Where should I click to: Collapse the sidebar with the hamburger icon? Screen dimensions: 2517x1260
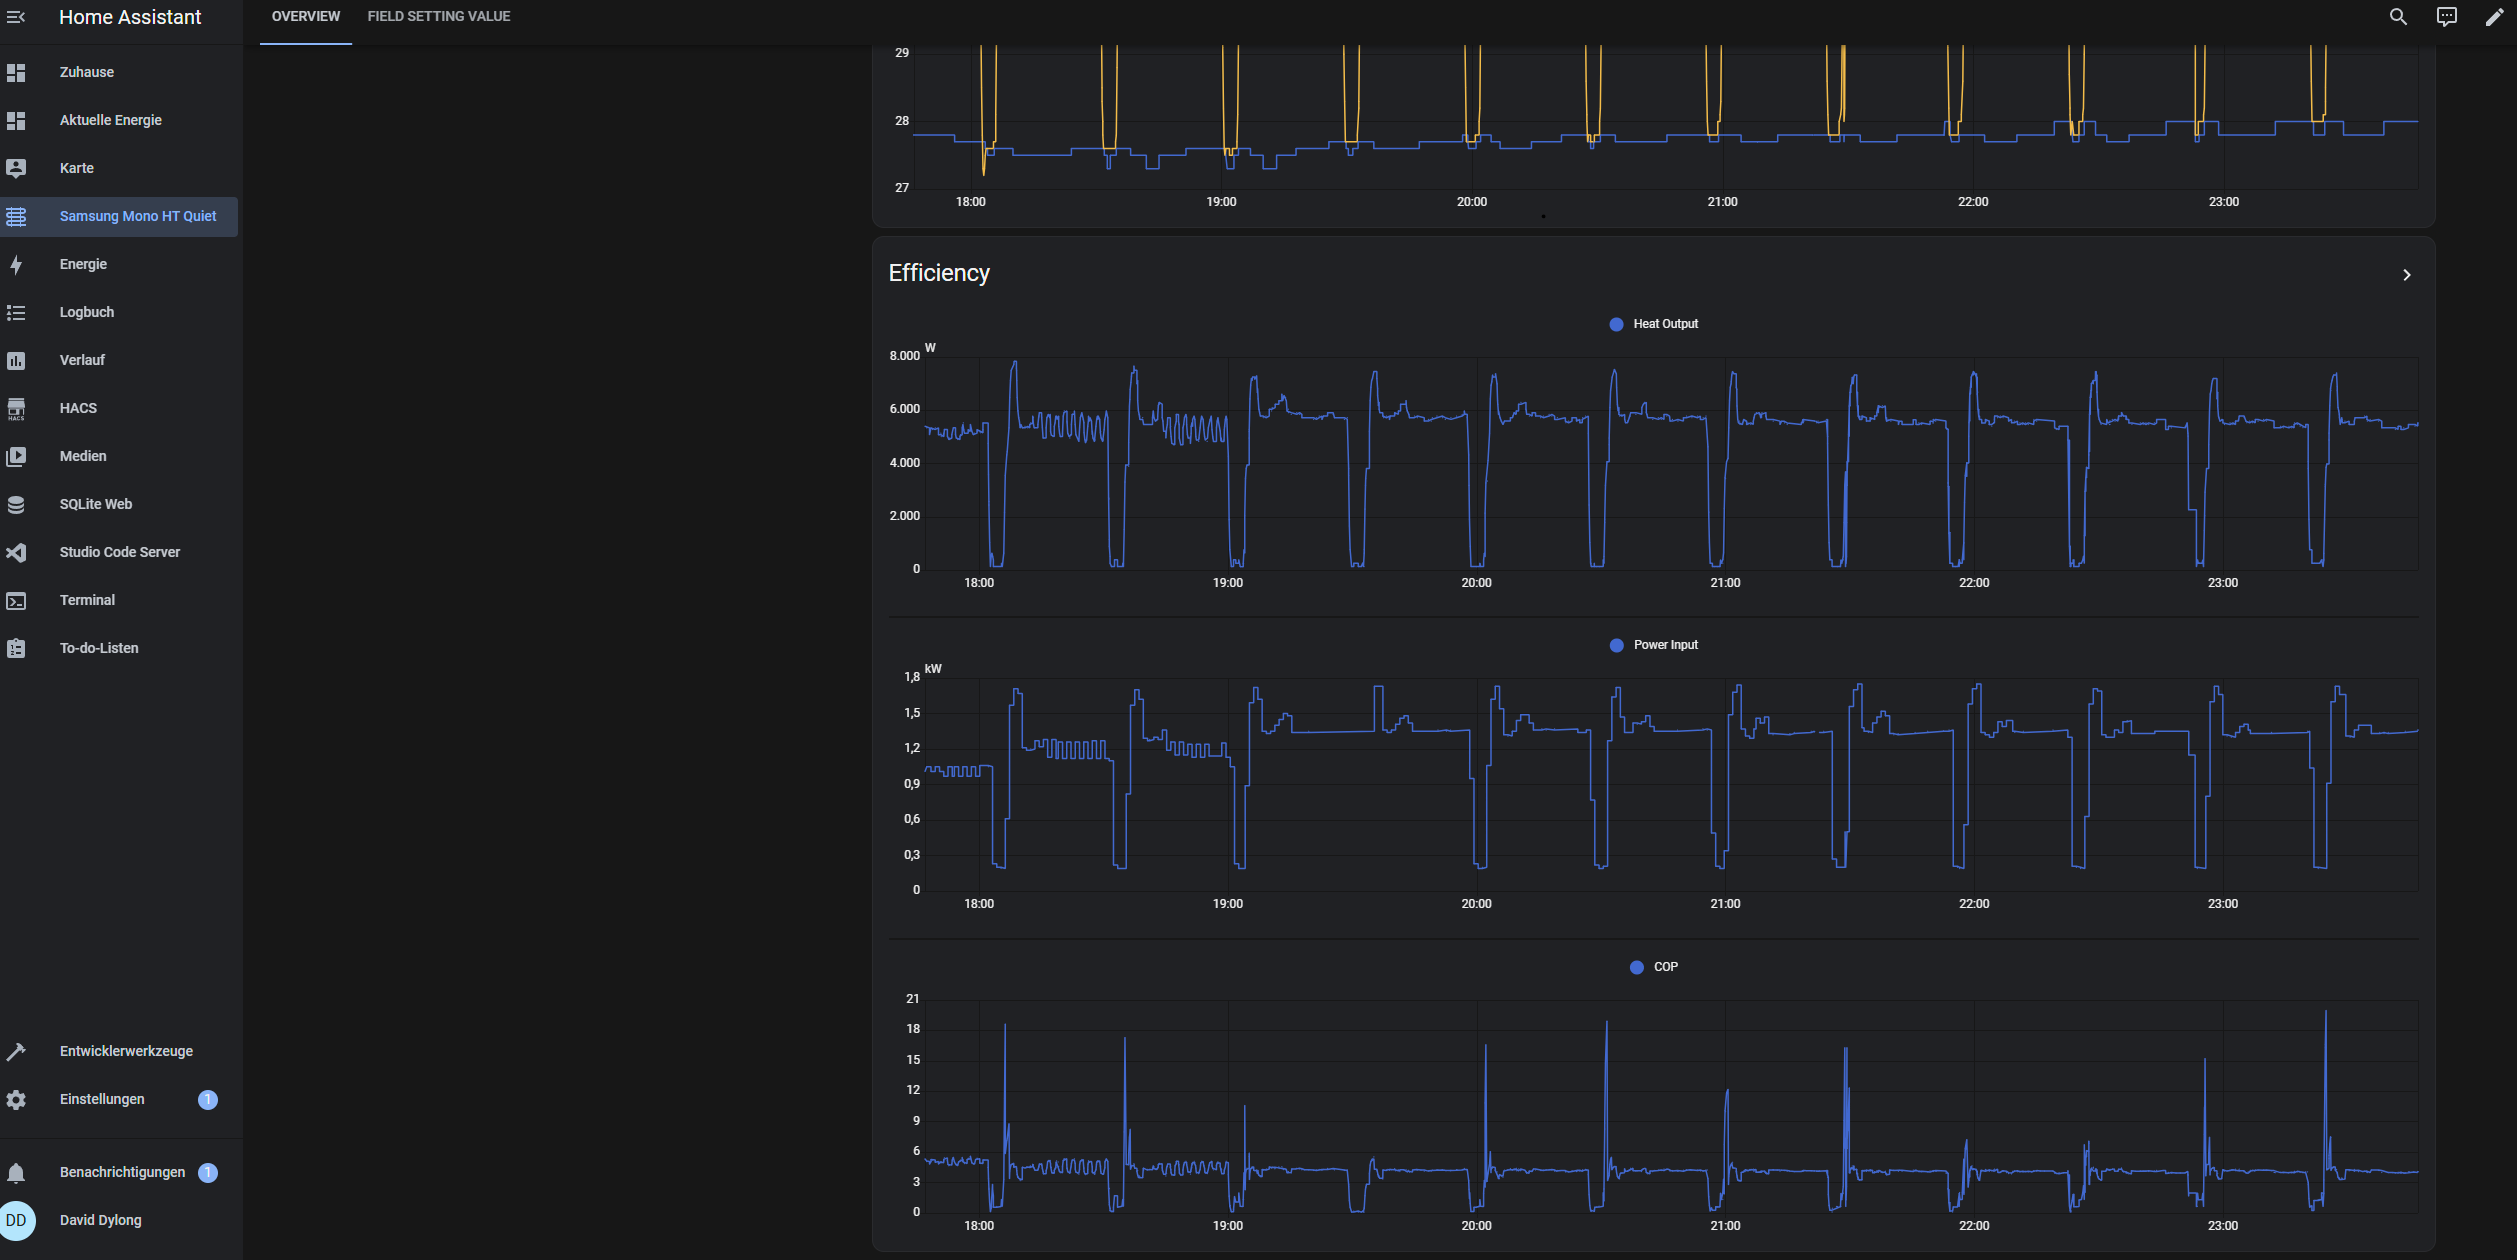(x=16, y=17)
